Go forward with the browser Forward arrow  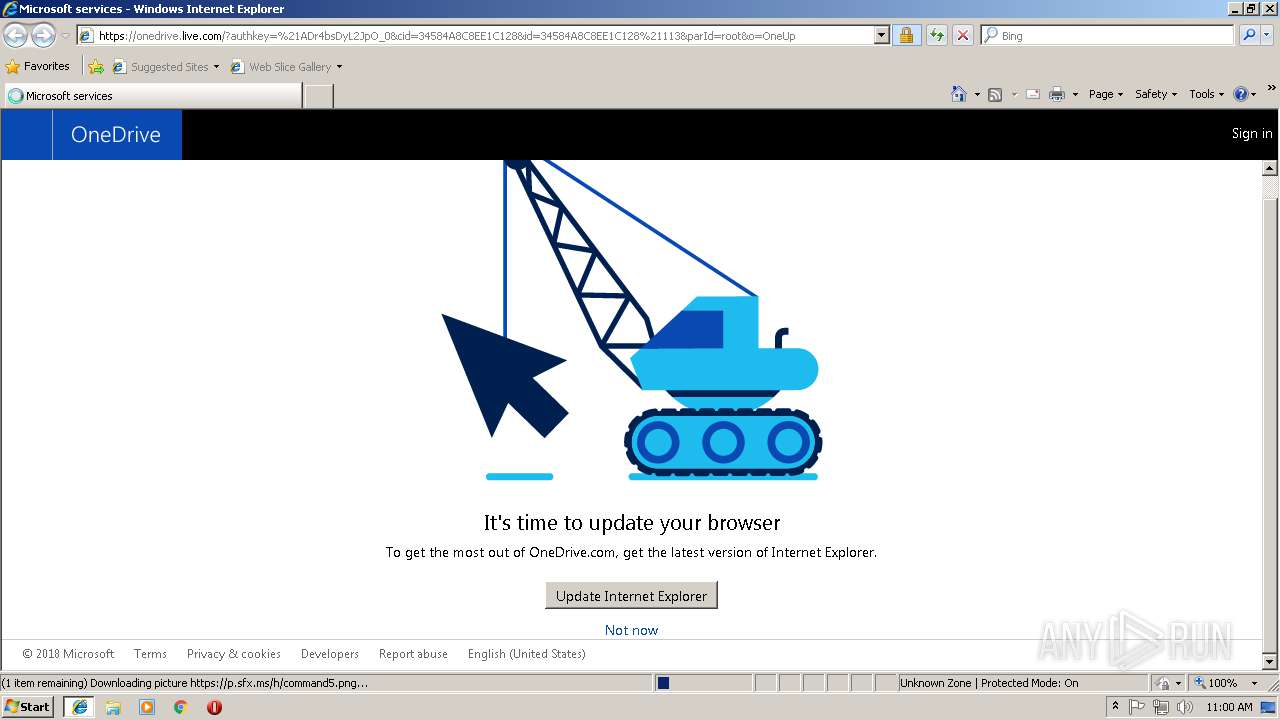43,36
